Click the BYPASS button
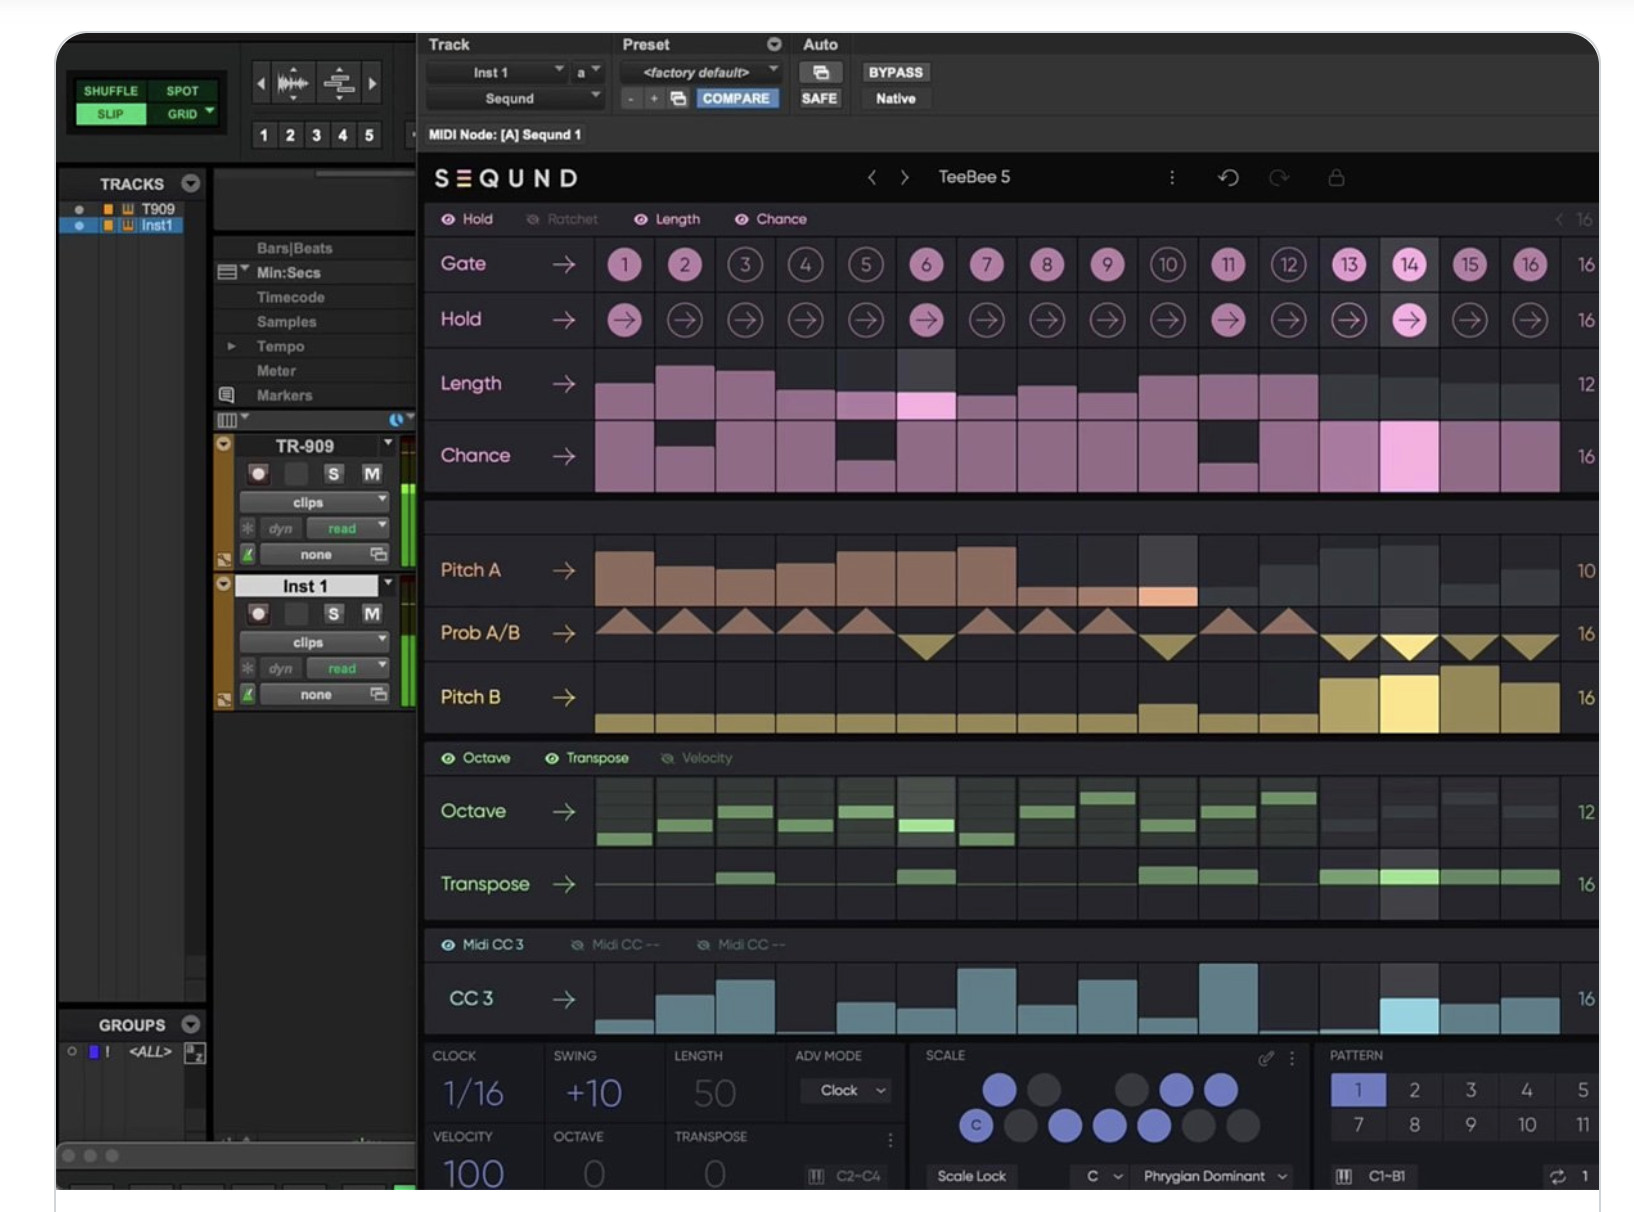 (x=895, y=72)
